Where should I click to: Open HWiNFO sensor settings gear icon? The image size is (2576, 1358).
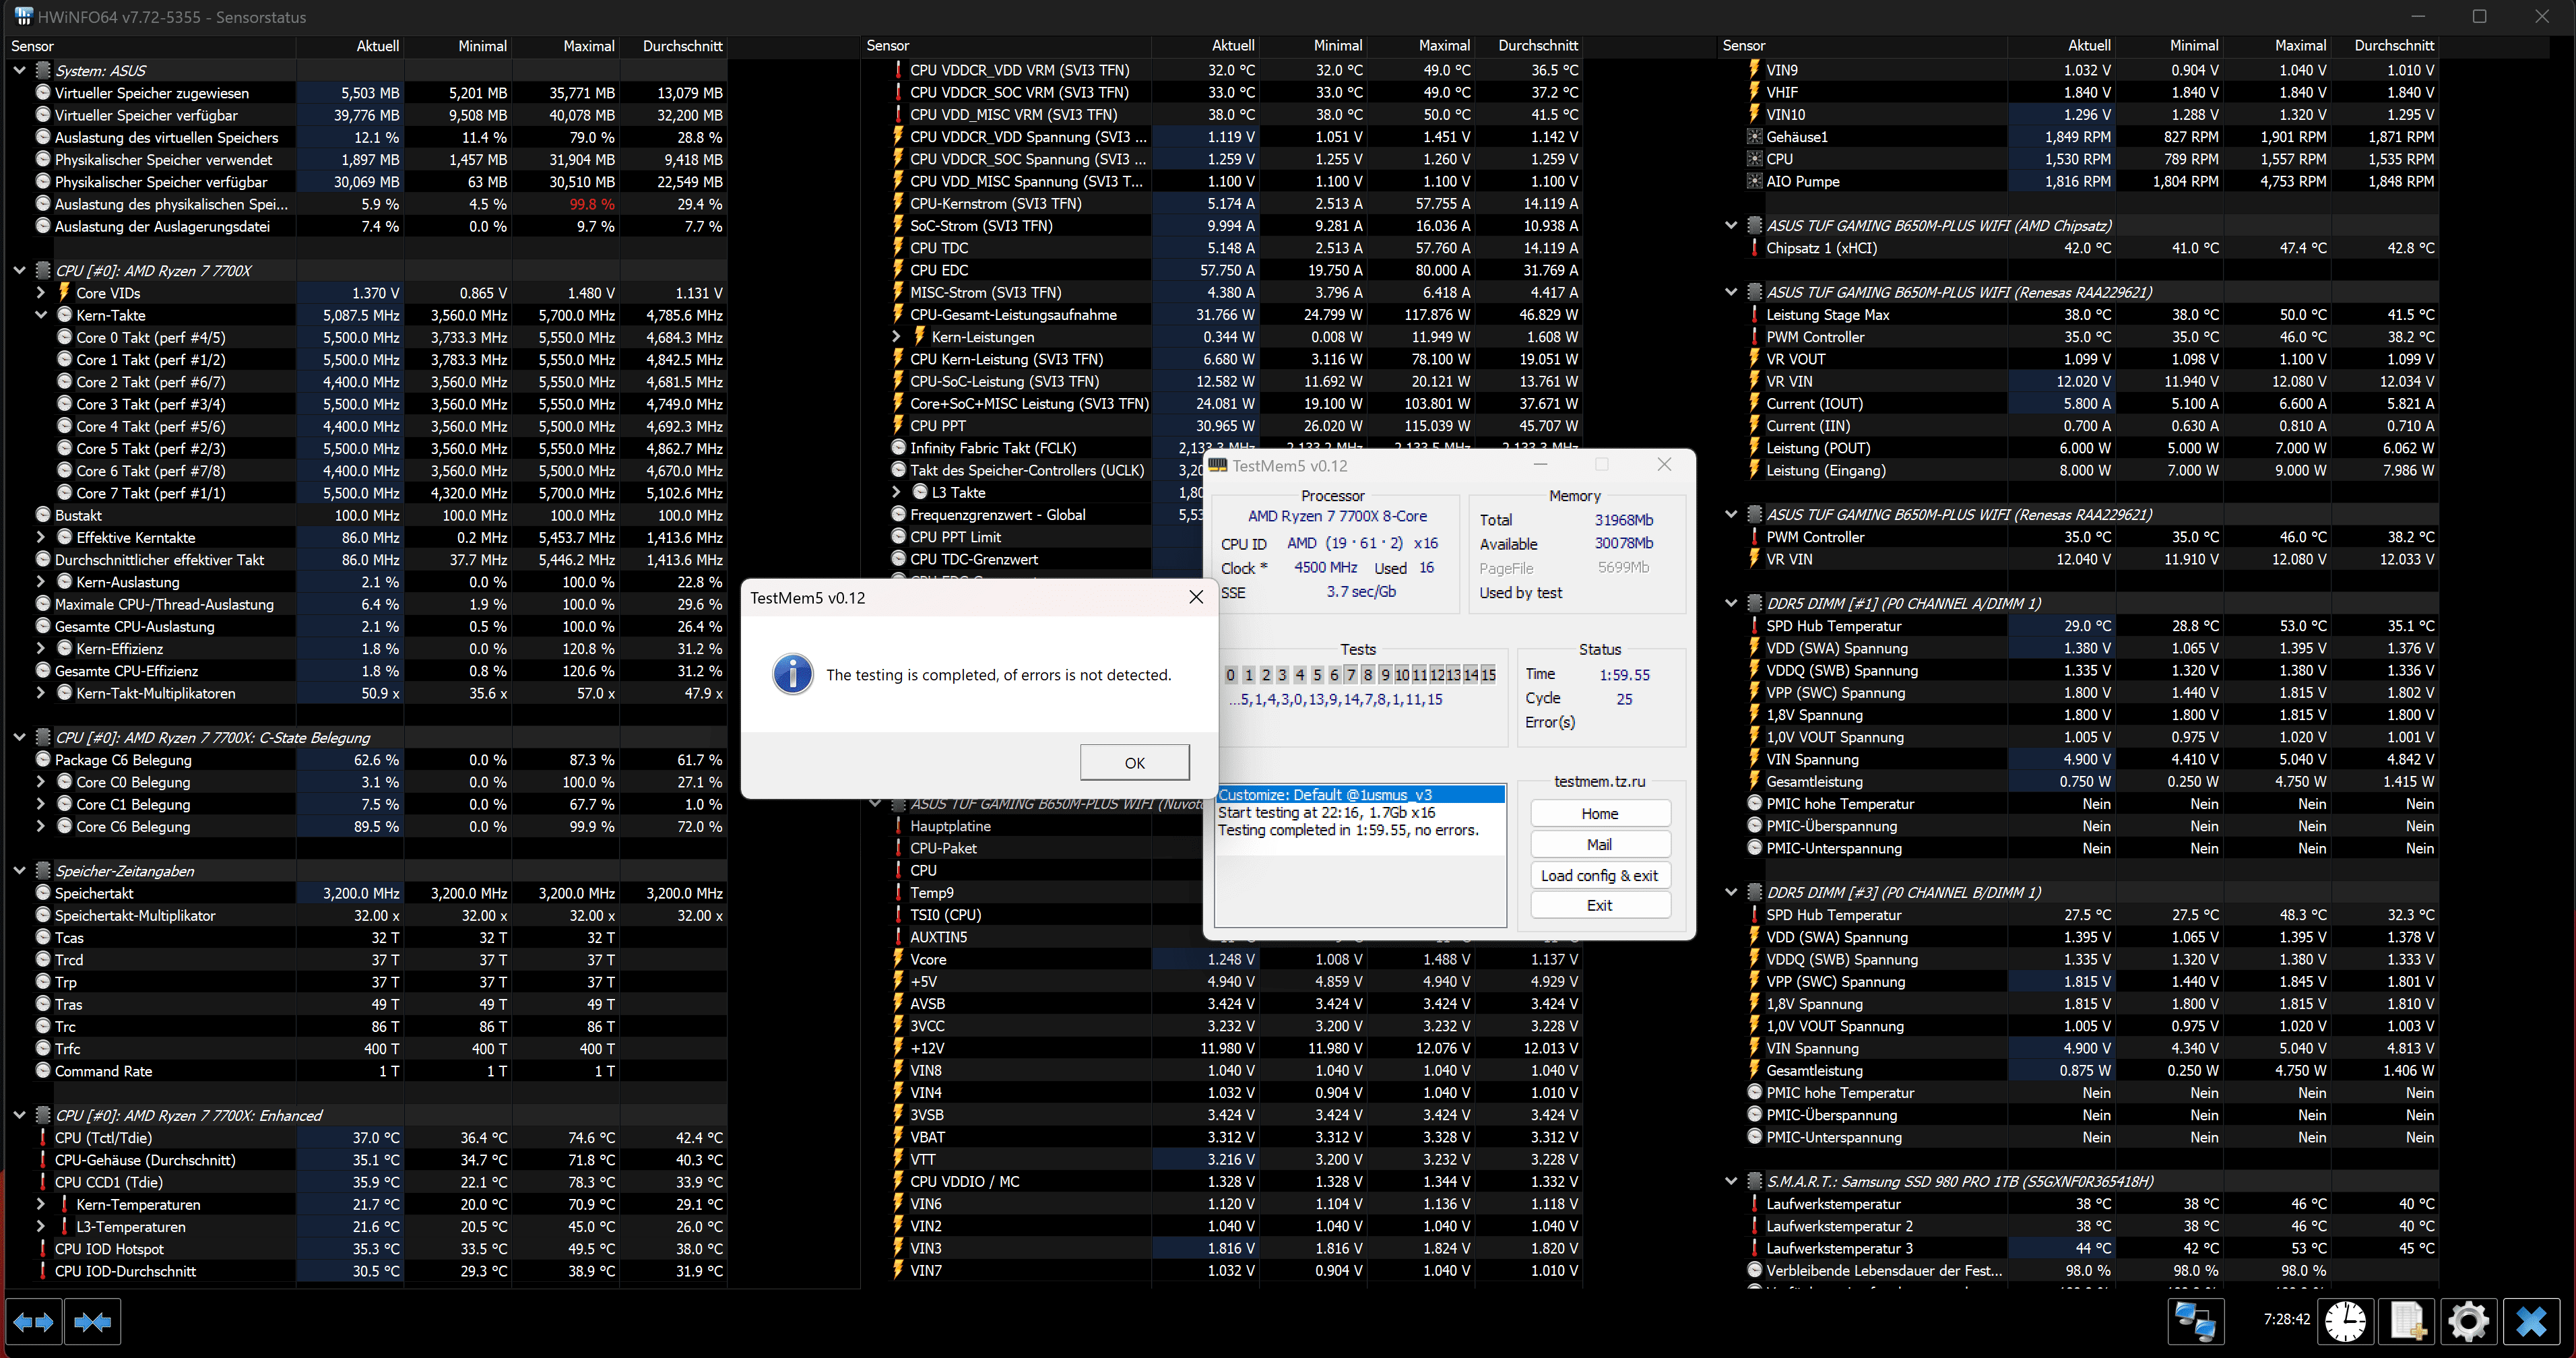2468,1321
